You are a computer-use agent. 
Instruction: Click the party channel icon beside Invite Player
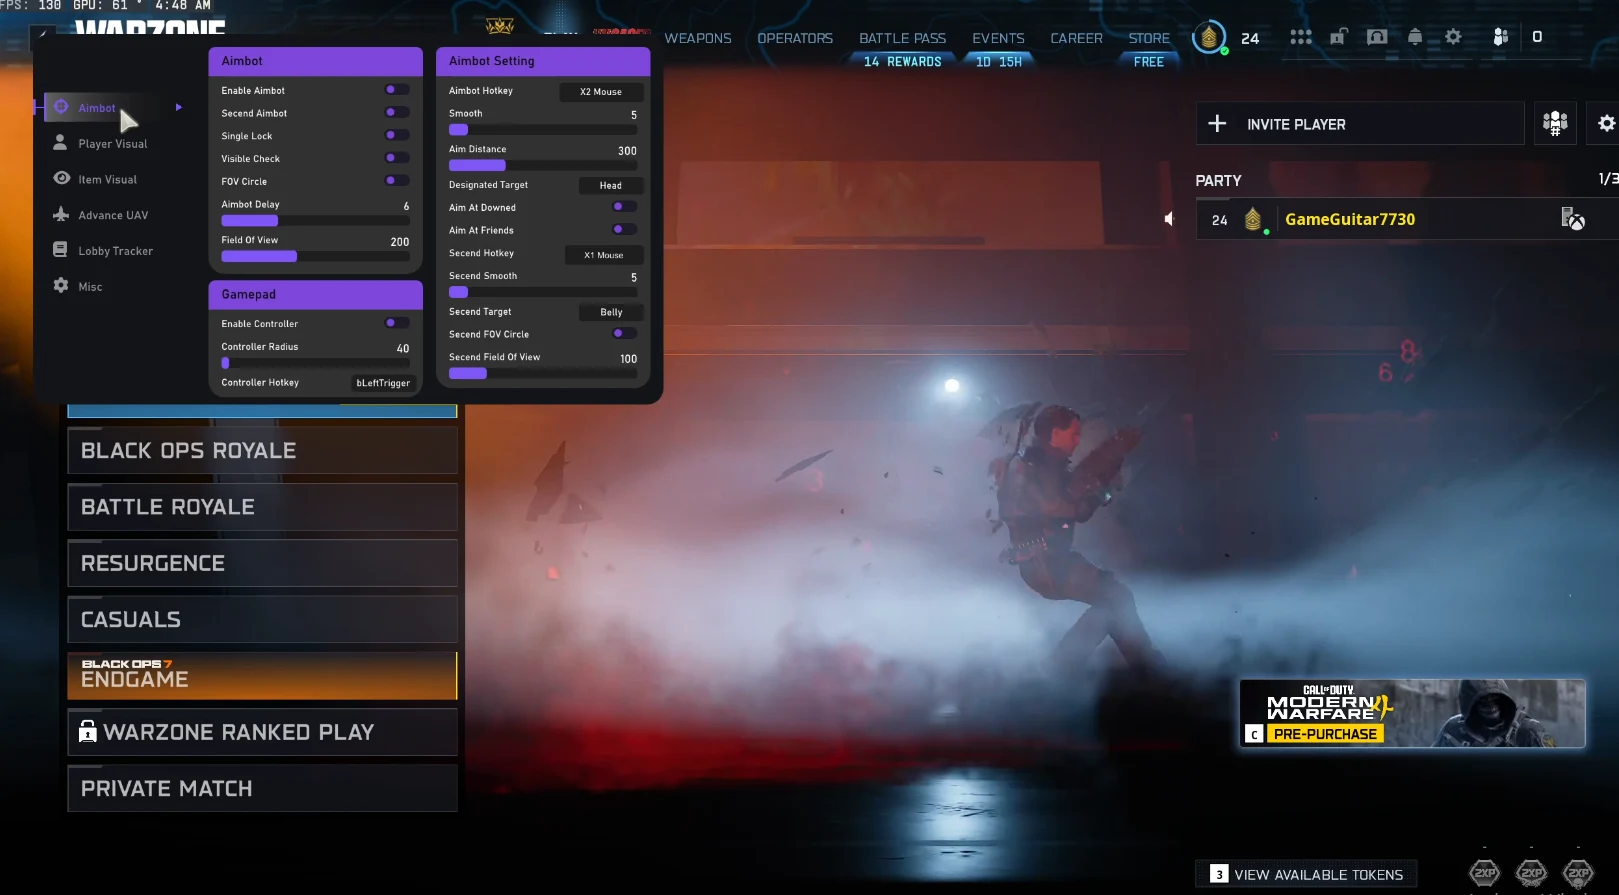[1555, 123]
